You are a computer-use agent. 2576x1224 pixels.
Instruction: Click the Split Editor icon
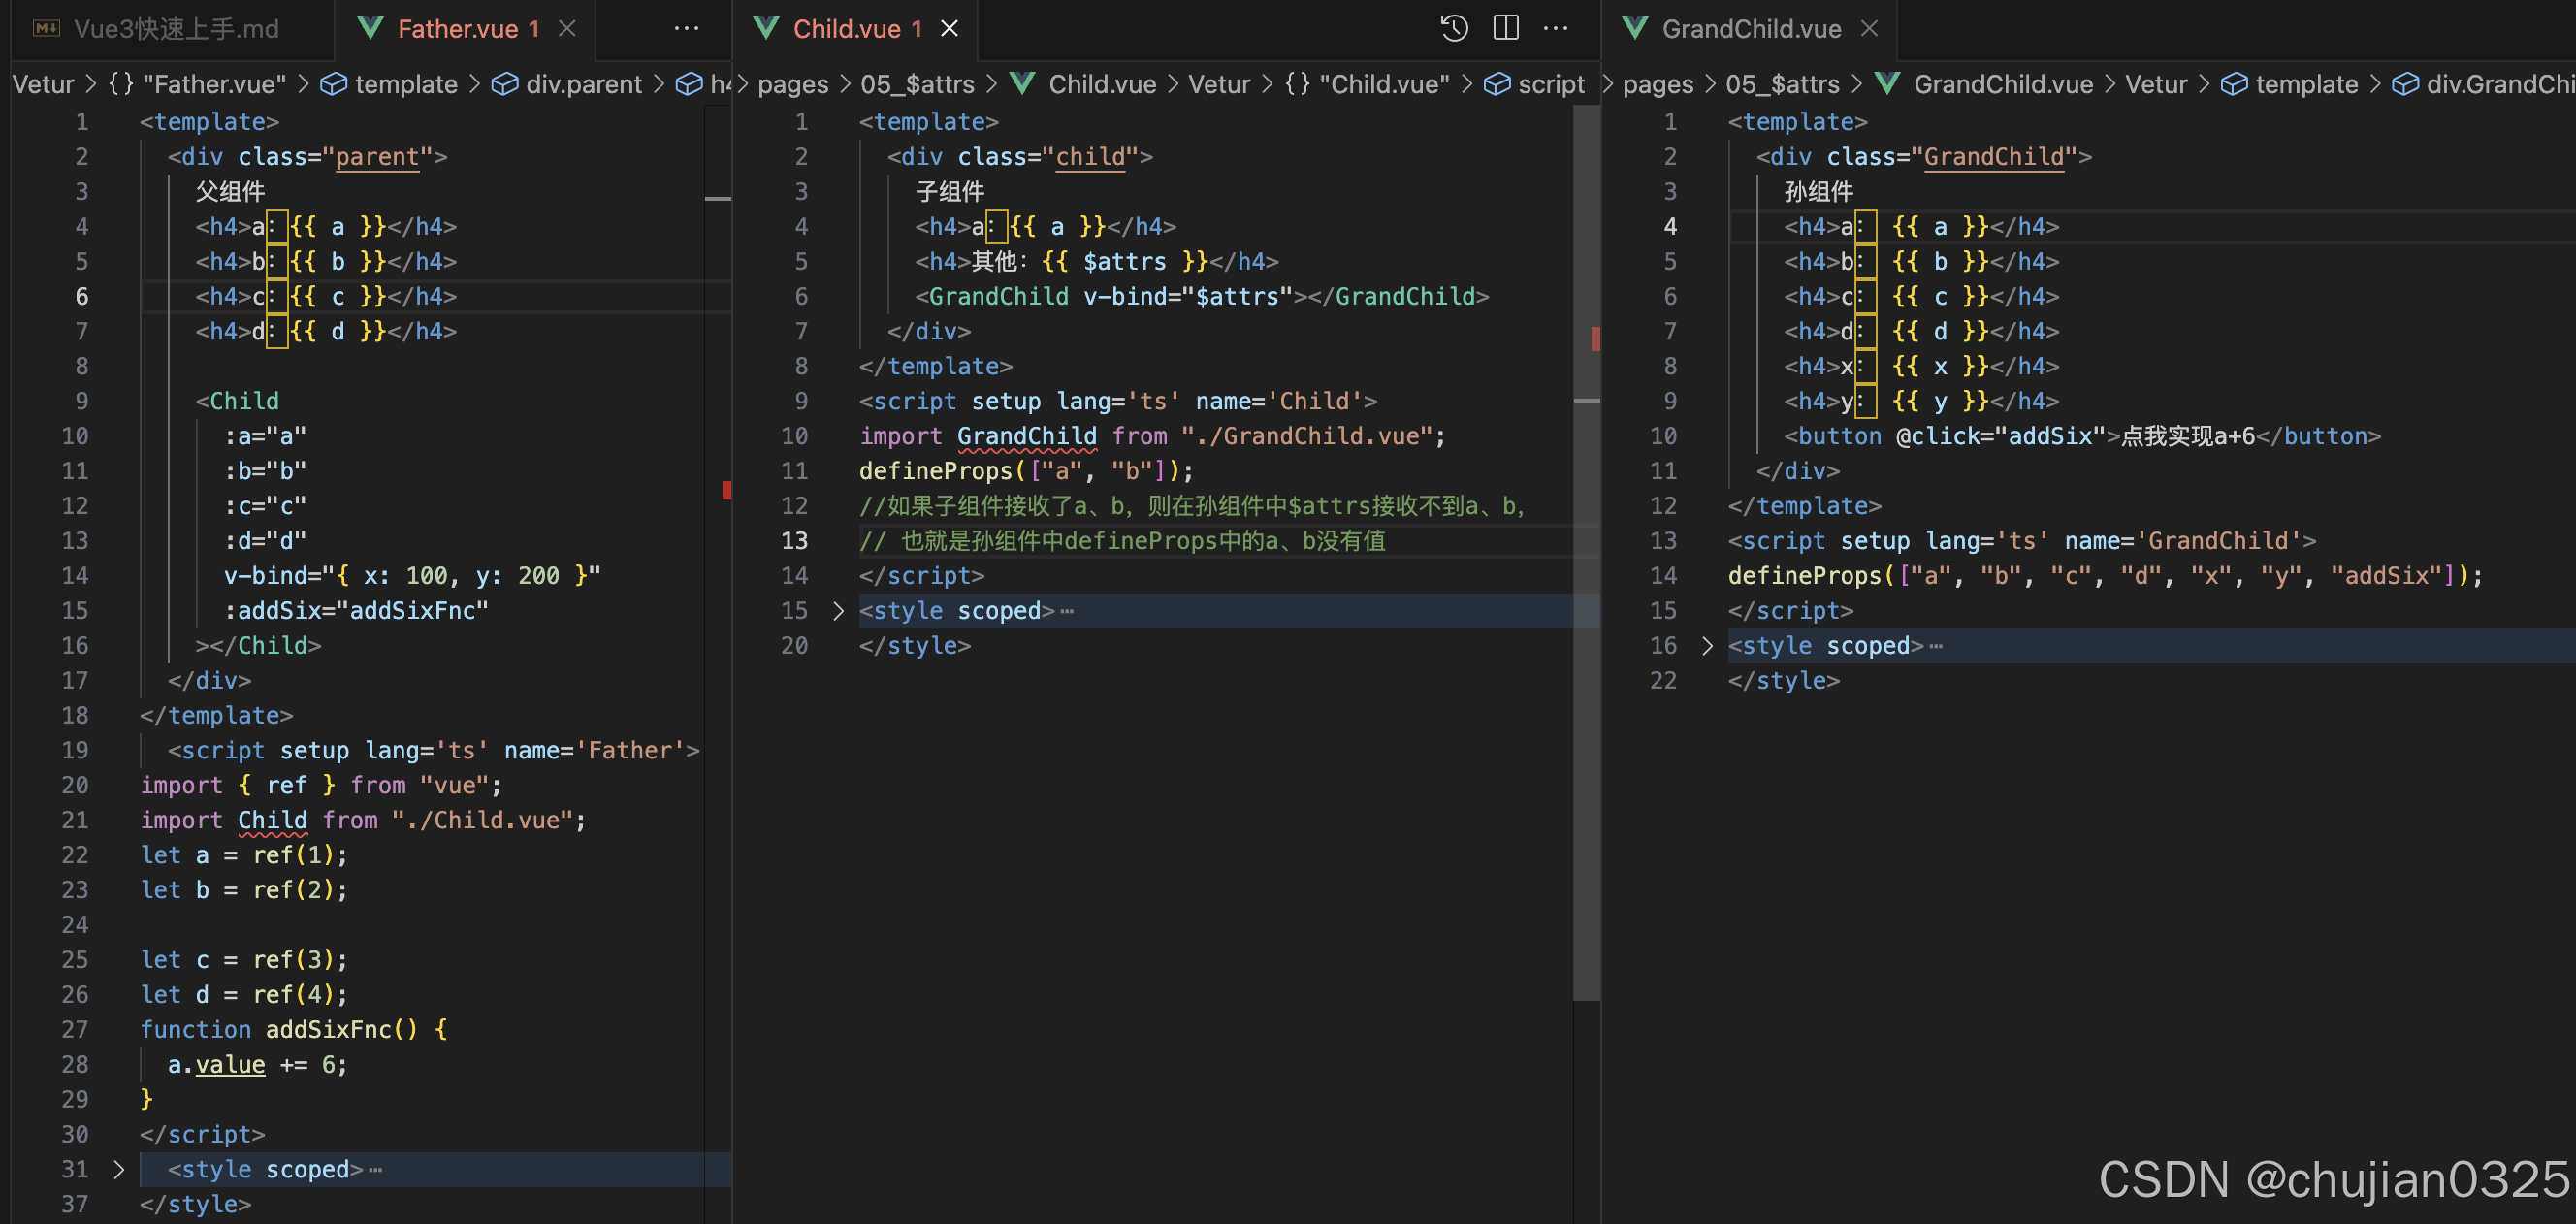1506,29
